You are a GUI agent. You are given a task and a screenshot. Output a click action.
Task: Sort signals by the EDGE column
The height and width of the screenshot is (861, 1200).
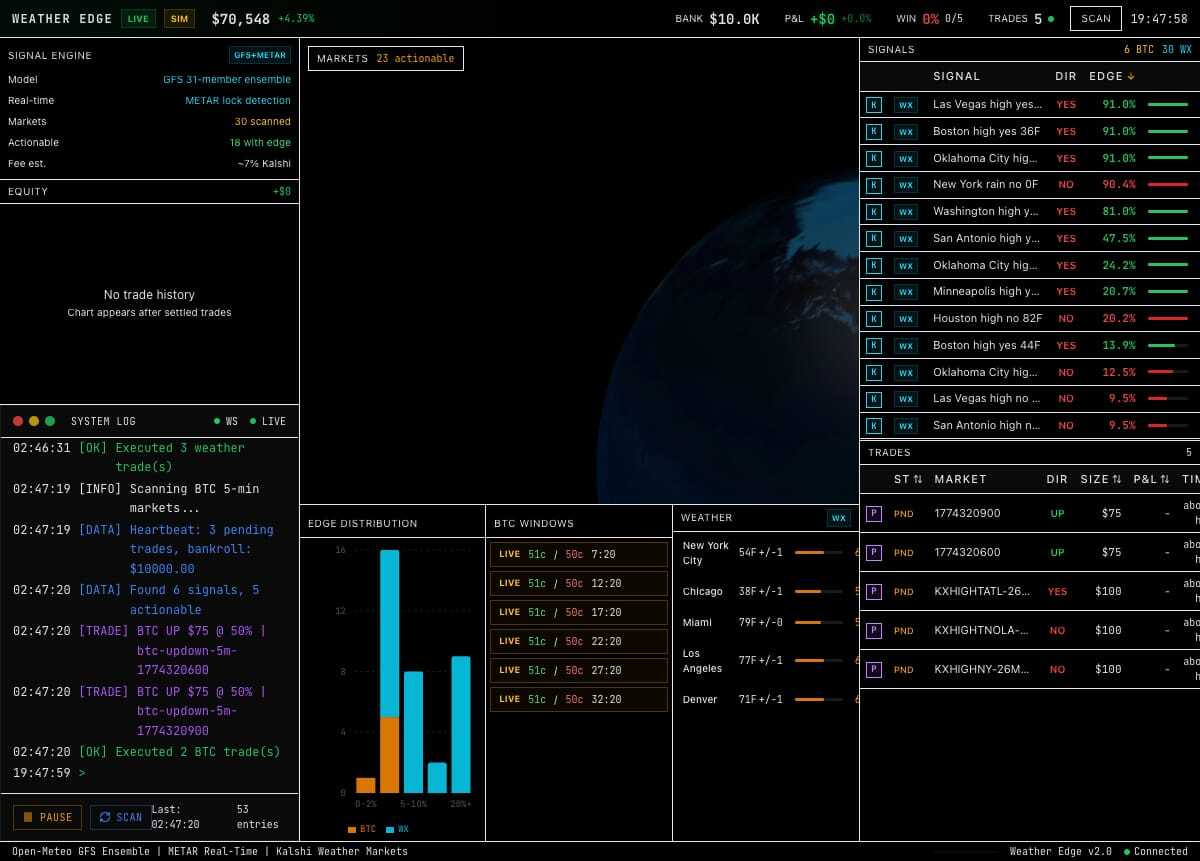pos(1110,77)
